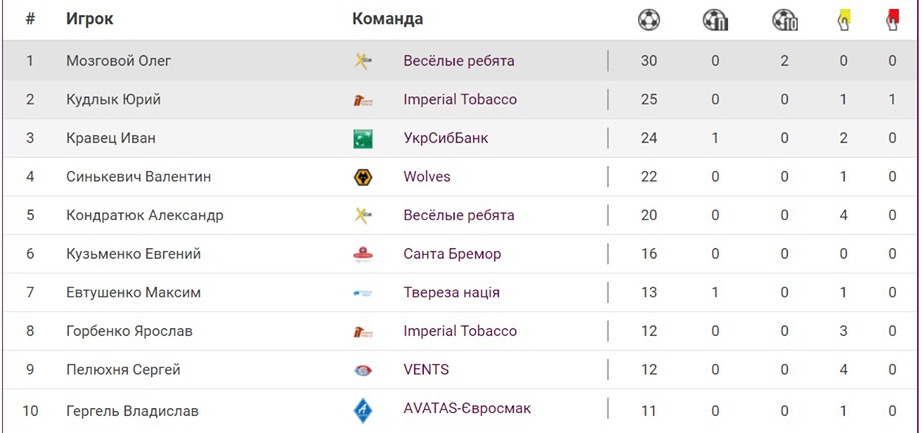Click the Санта Бремор team logo
The height and width of the screenshot is (433, 922).
(363, 254)
